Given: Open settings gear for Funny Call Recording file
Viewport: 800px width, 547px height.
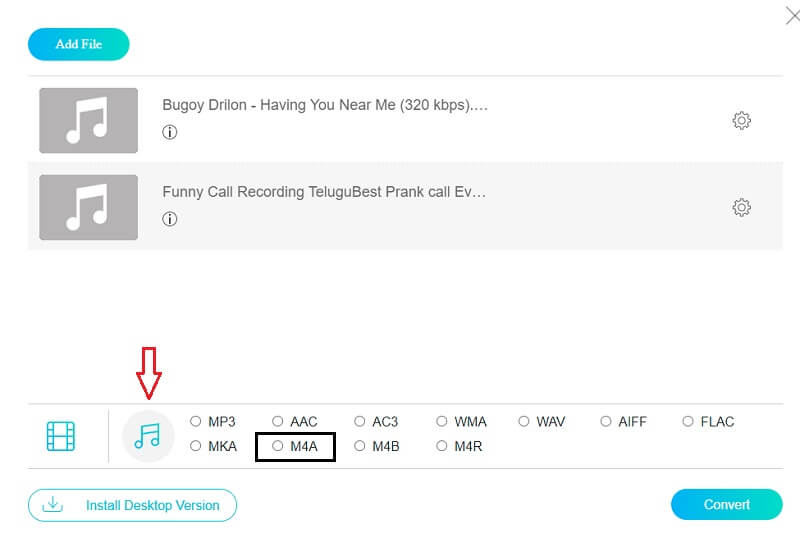Looking at the screenshot, I should (741, 208).
